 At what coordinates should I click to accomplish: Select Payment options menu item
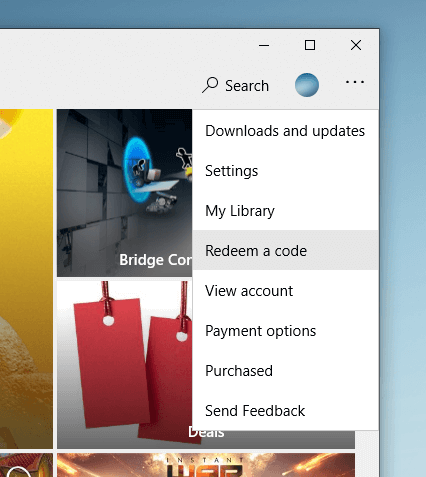(x=285, y=331)
